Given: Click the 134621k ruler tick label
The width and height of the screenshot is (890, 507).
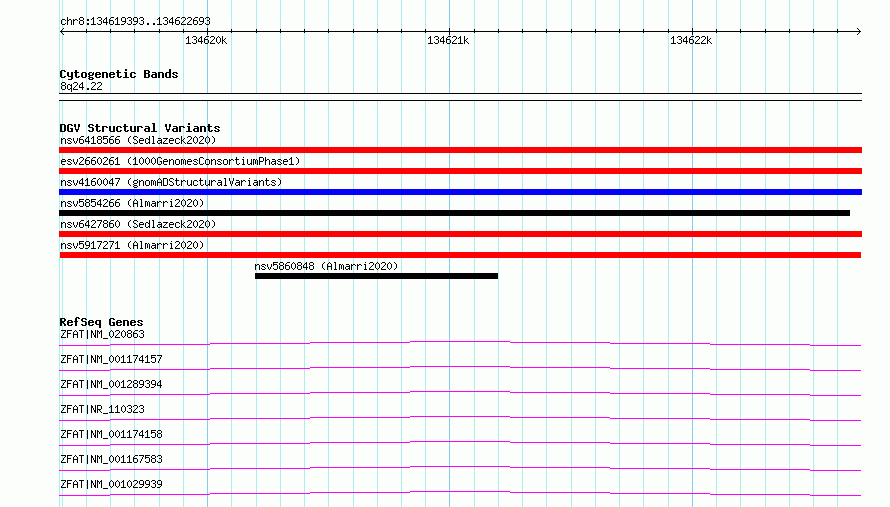Looking at the screenshot, I should (x=448, y=40).
